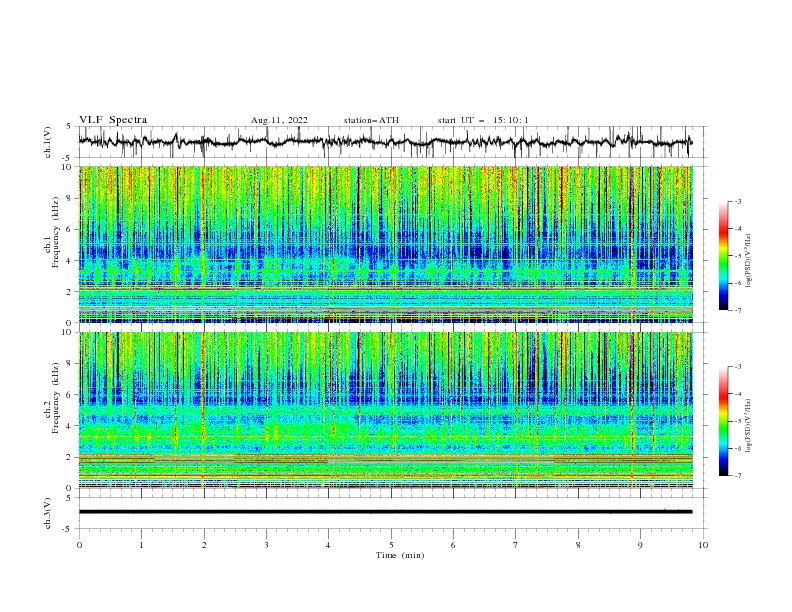
Task: Click the ch.2 frequency spectrogram panel
Action: pyautogui.click(x=385, y=410)
